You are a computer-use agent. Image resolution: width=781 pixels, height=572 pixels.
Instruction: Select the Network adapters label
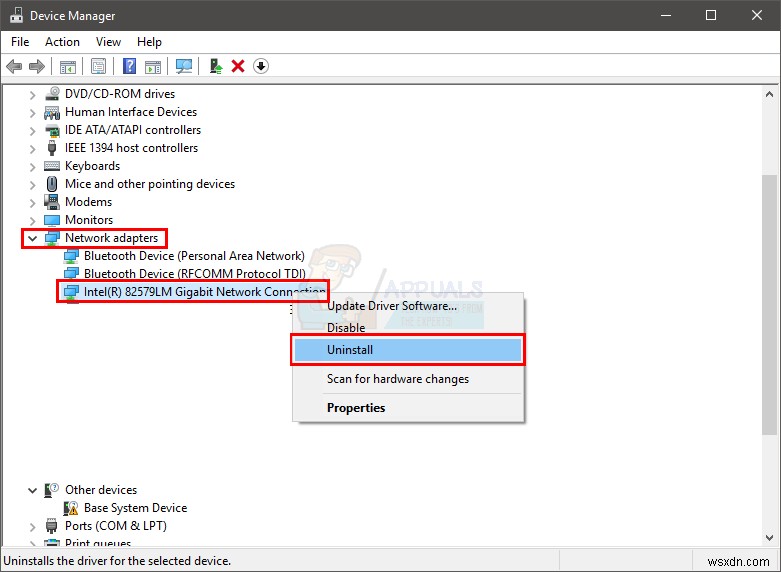point(112,238)
